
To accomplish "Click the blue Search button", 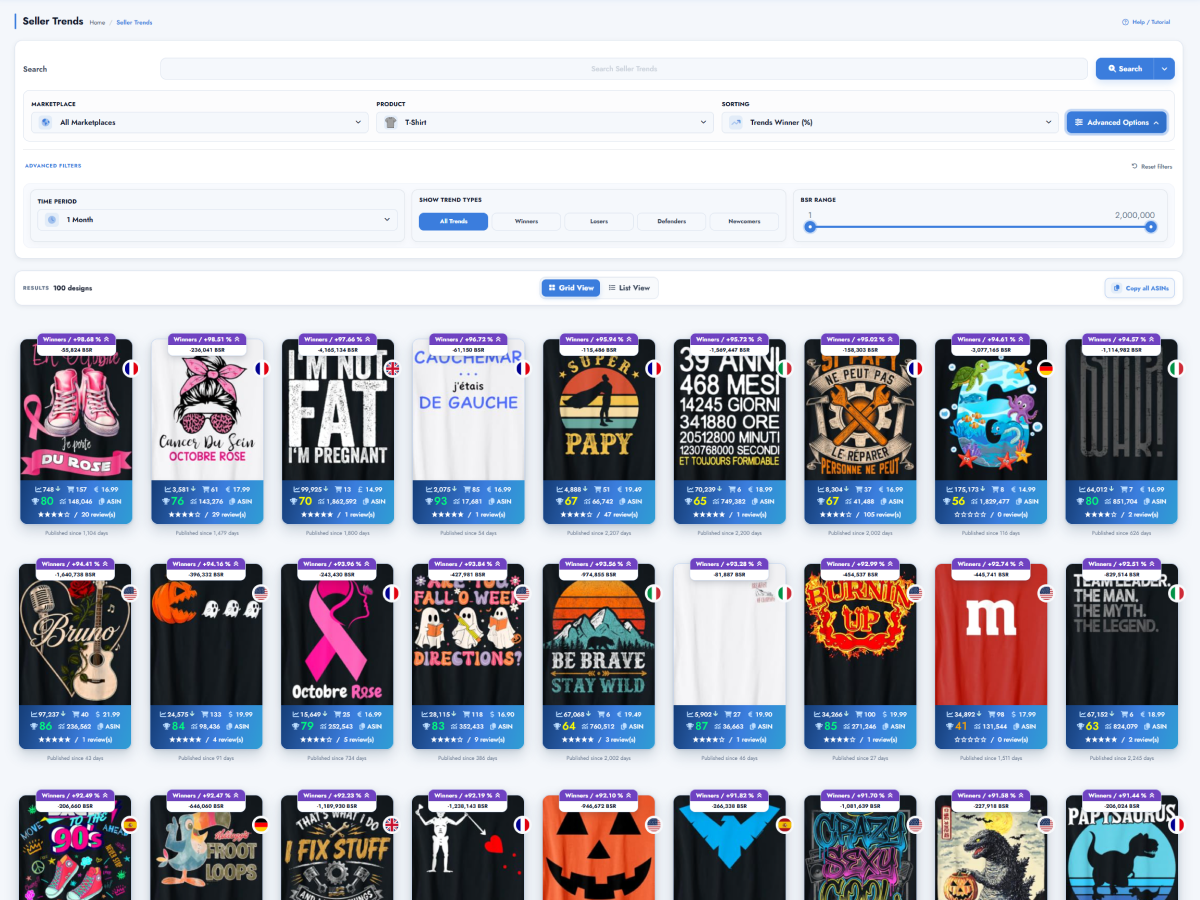I will (1125, 69).
